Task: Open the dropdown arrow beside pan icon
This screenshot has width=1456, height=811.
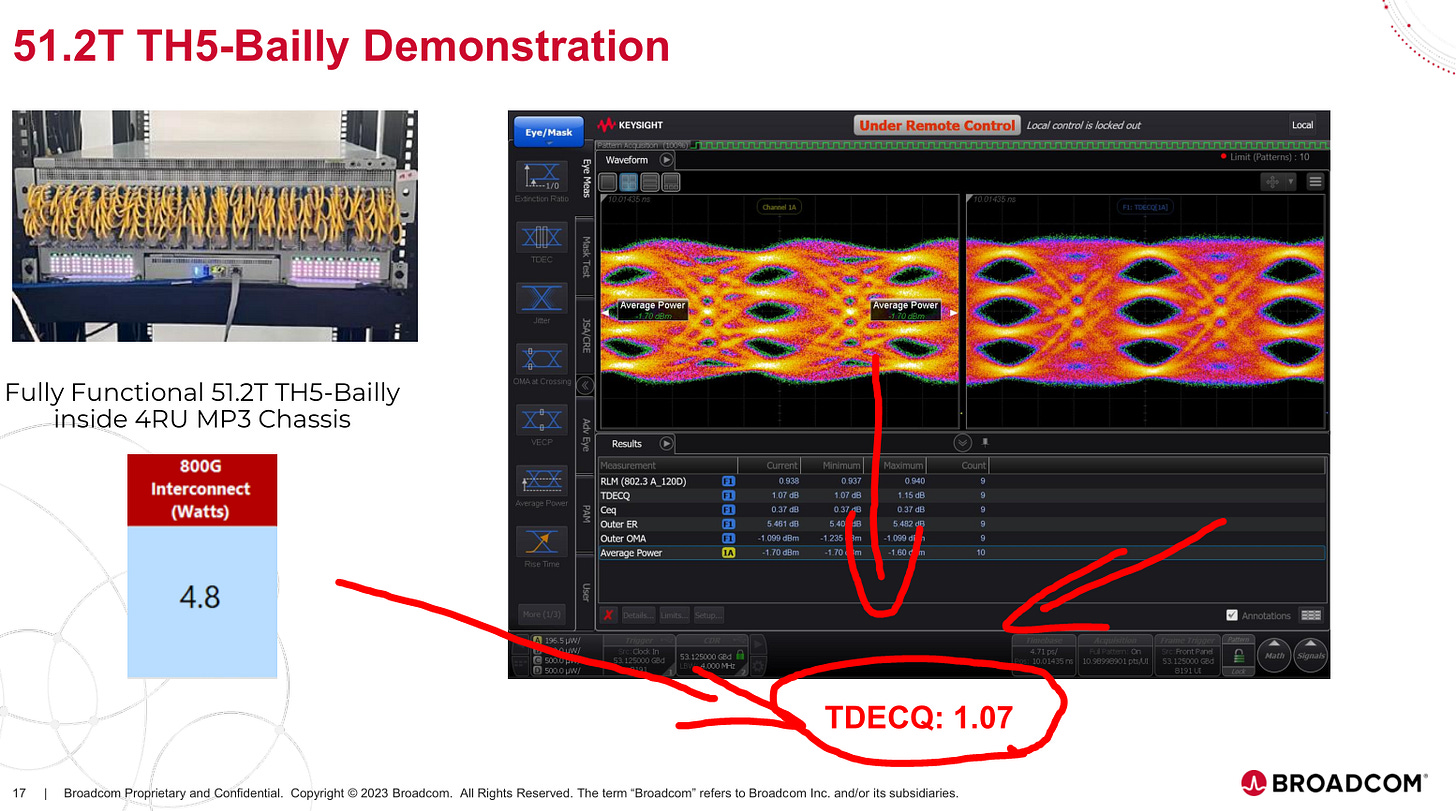Action: 1291,181
